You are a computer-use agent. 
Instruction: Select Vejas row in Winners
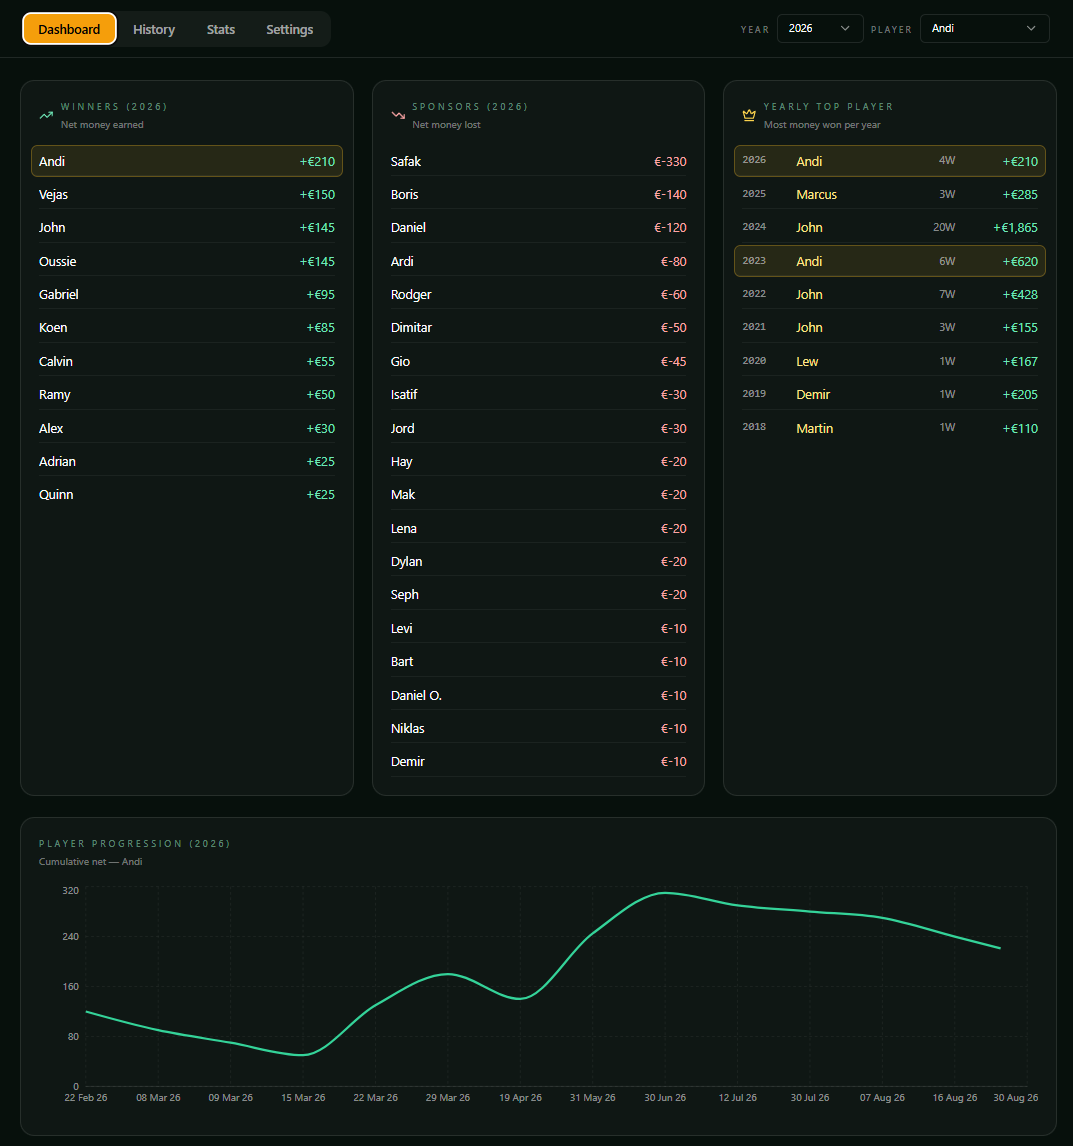point(187,194)
